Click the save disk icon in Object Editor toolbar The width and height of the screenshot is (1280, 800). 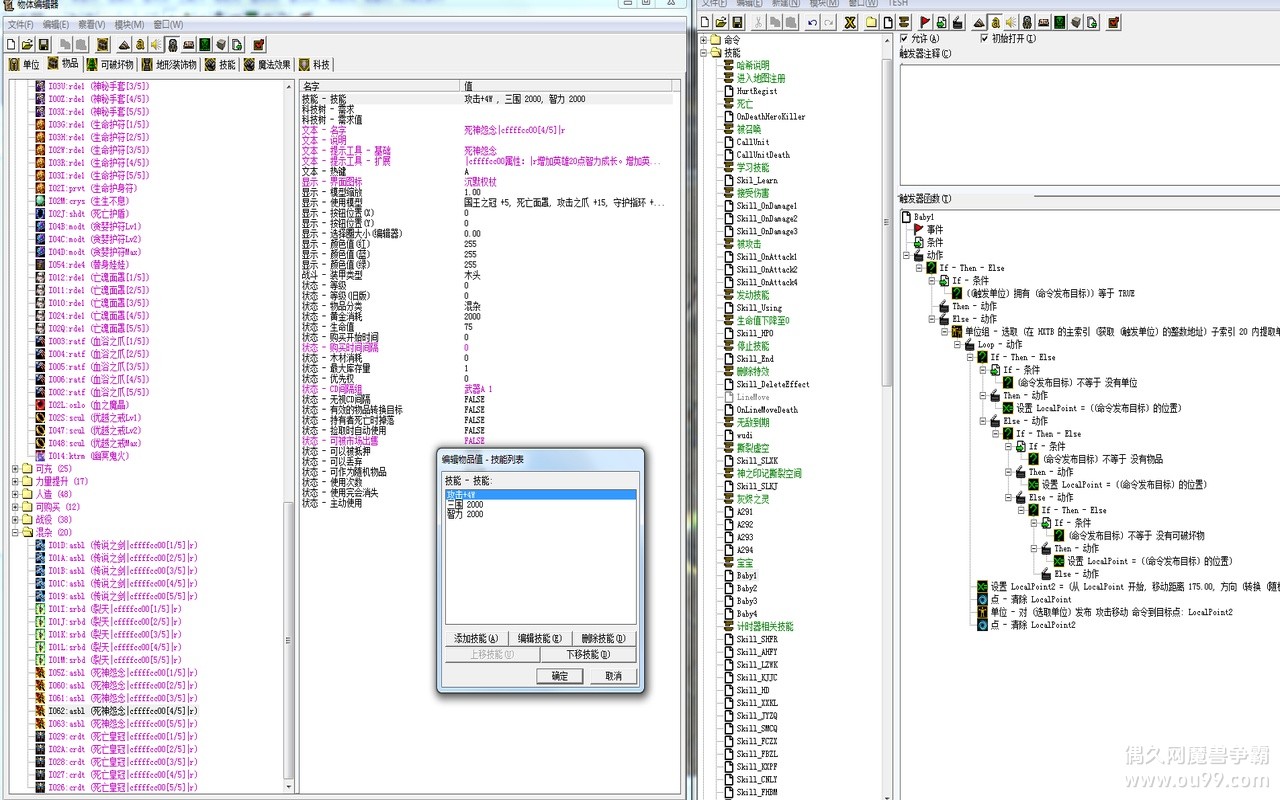[44, 44]
